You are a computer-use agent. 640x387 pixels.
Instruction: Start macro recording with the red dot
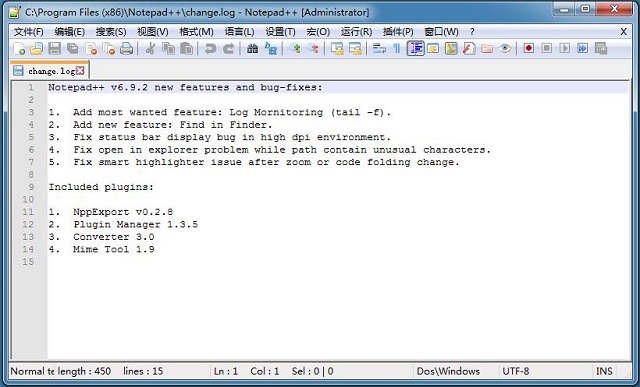[529, 49]
